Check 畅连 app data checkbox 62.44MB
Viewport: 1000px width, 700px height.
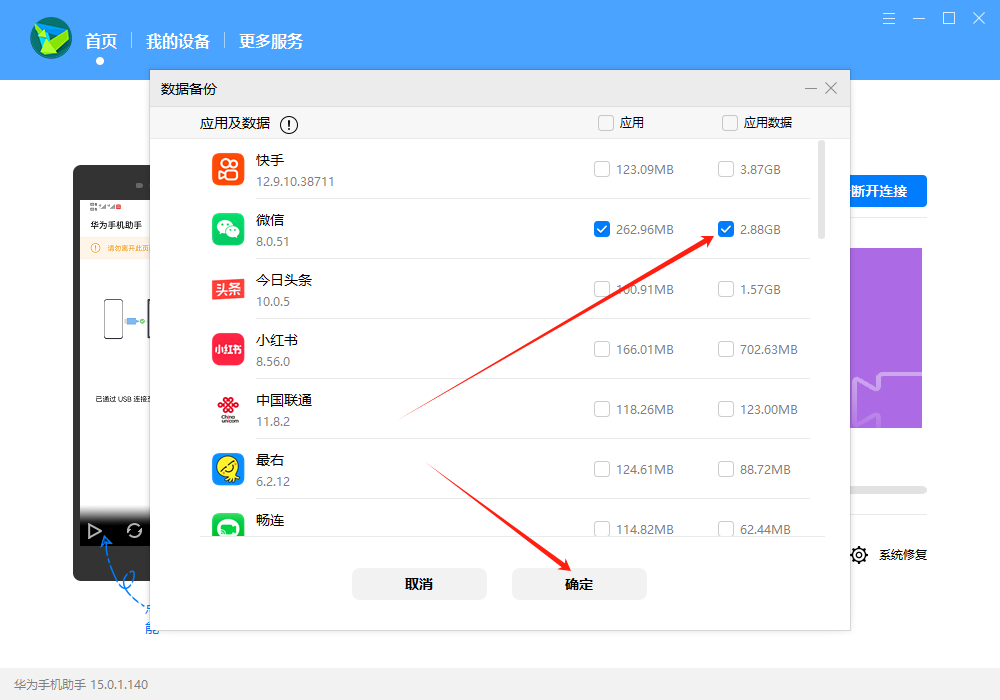tap(726, 529)
